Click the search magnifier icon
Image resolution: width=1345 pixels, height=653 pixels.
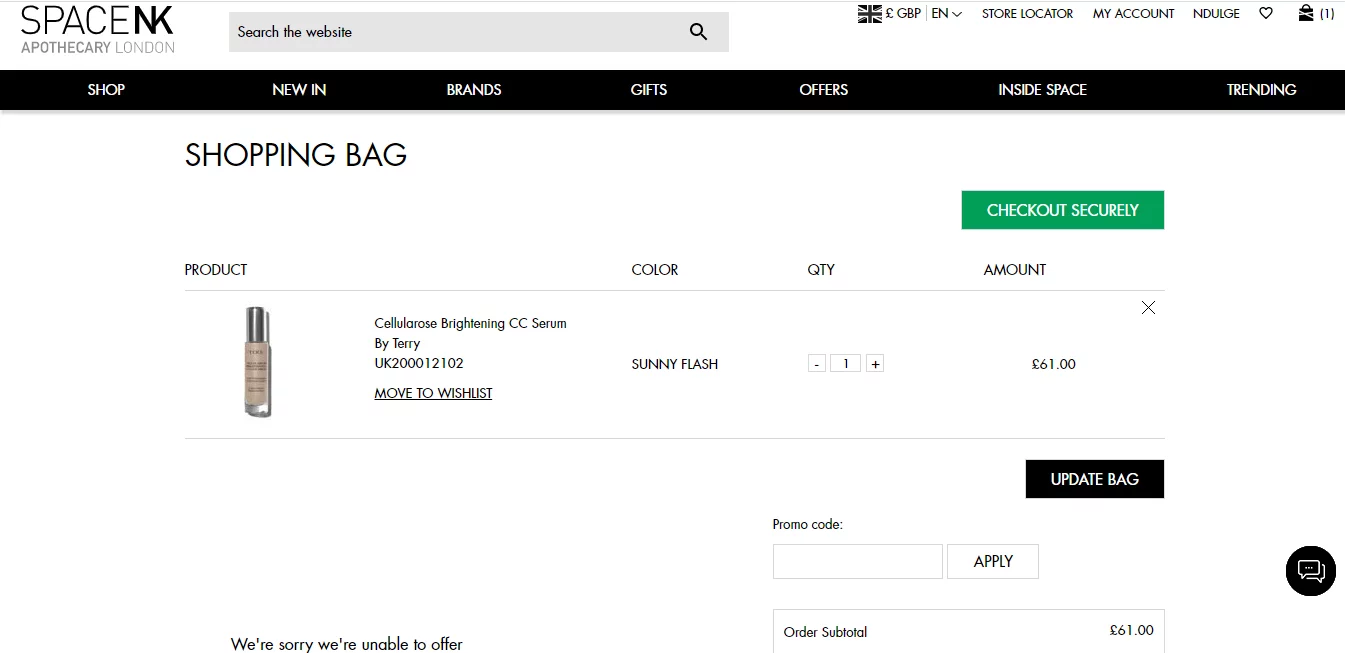(x=698, y=32)
